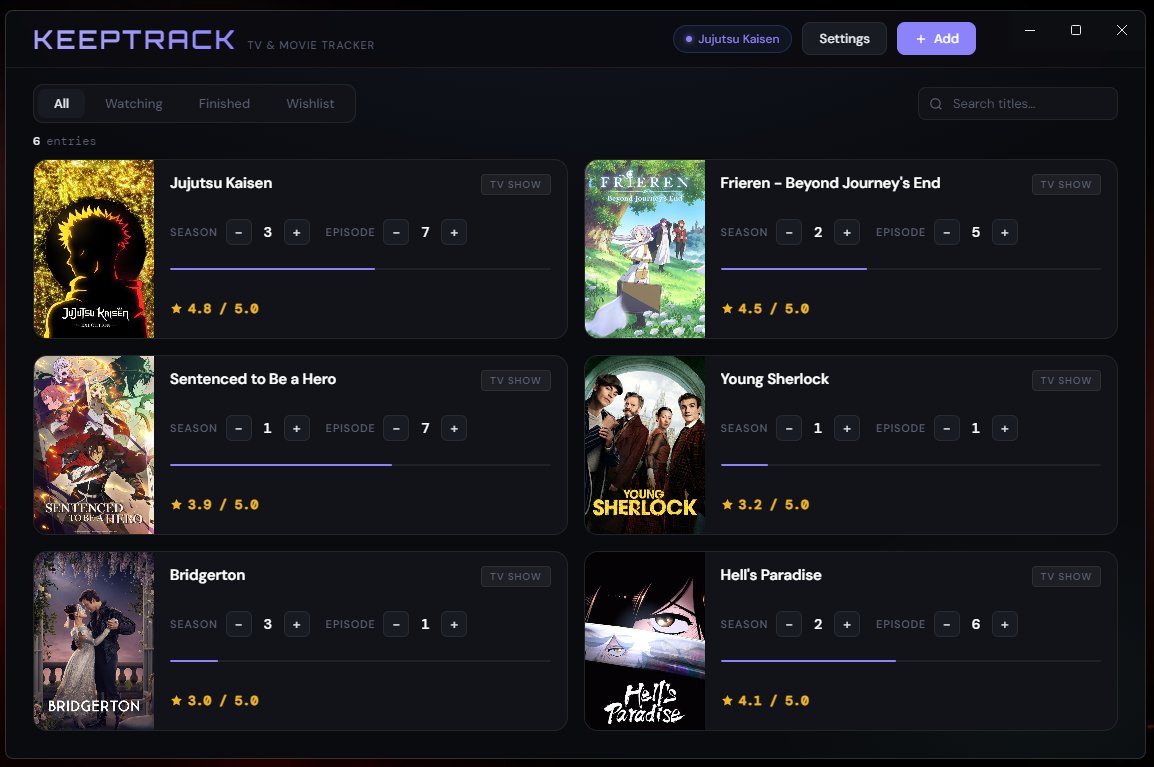Decrease Sentenced to Be a Hero episode
This screenshot has width=1154, height=767.
(396, 428)
